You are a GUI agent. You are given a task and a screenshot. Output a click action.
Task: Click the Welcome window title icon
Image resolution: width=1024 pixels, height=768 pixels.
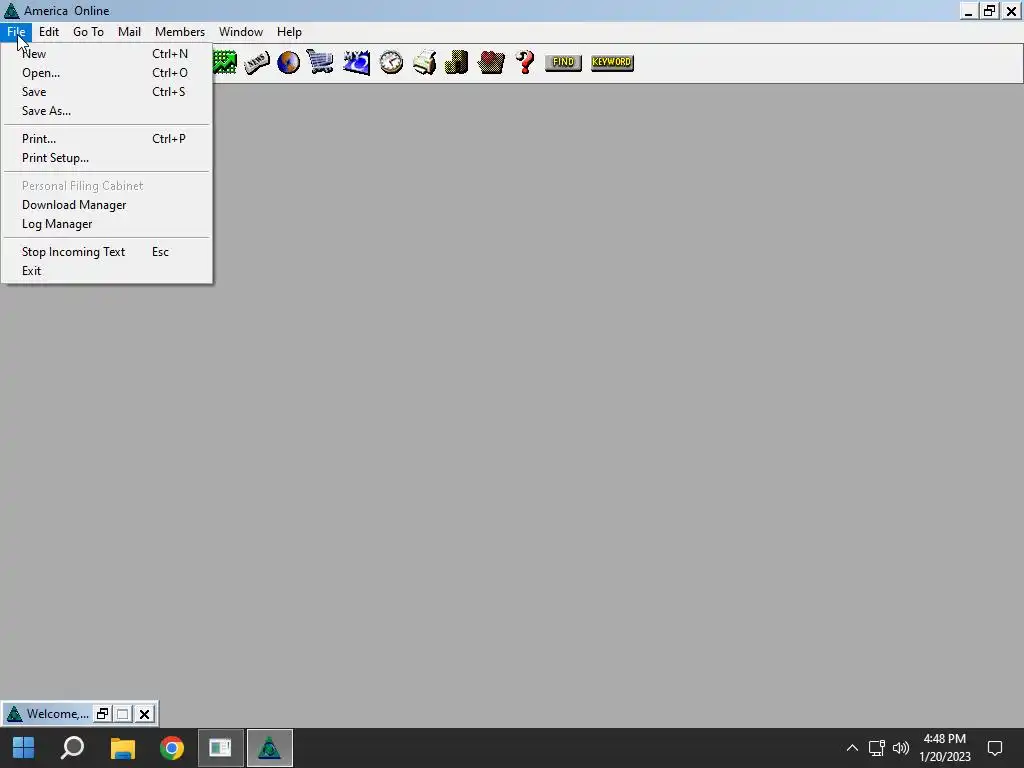[x=14, y=714]
